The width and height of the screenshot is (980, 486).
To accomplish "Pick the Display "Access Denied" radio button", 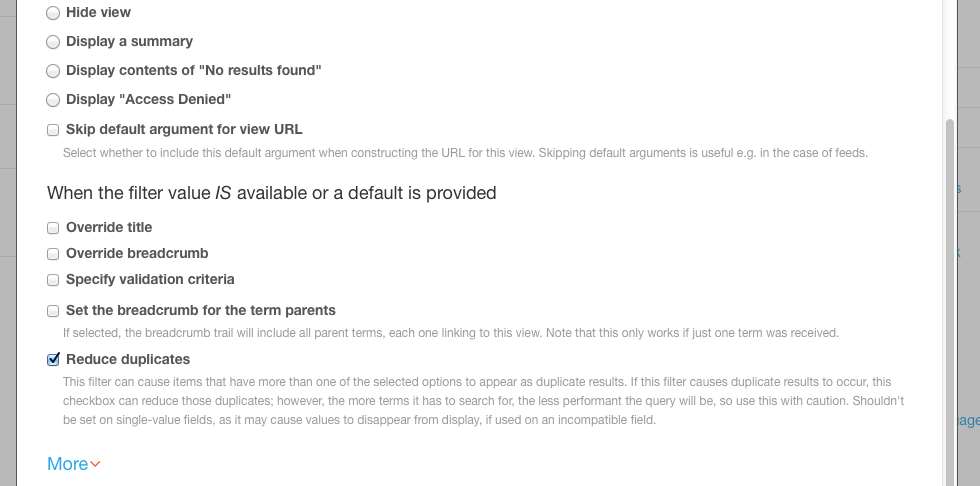I will point(53,100).
